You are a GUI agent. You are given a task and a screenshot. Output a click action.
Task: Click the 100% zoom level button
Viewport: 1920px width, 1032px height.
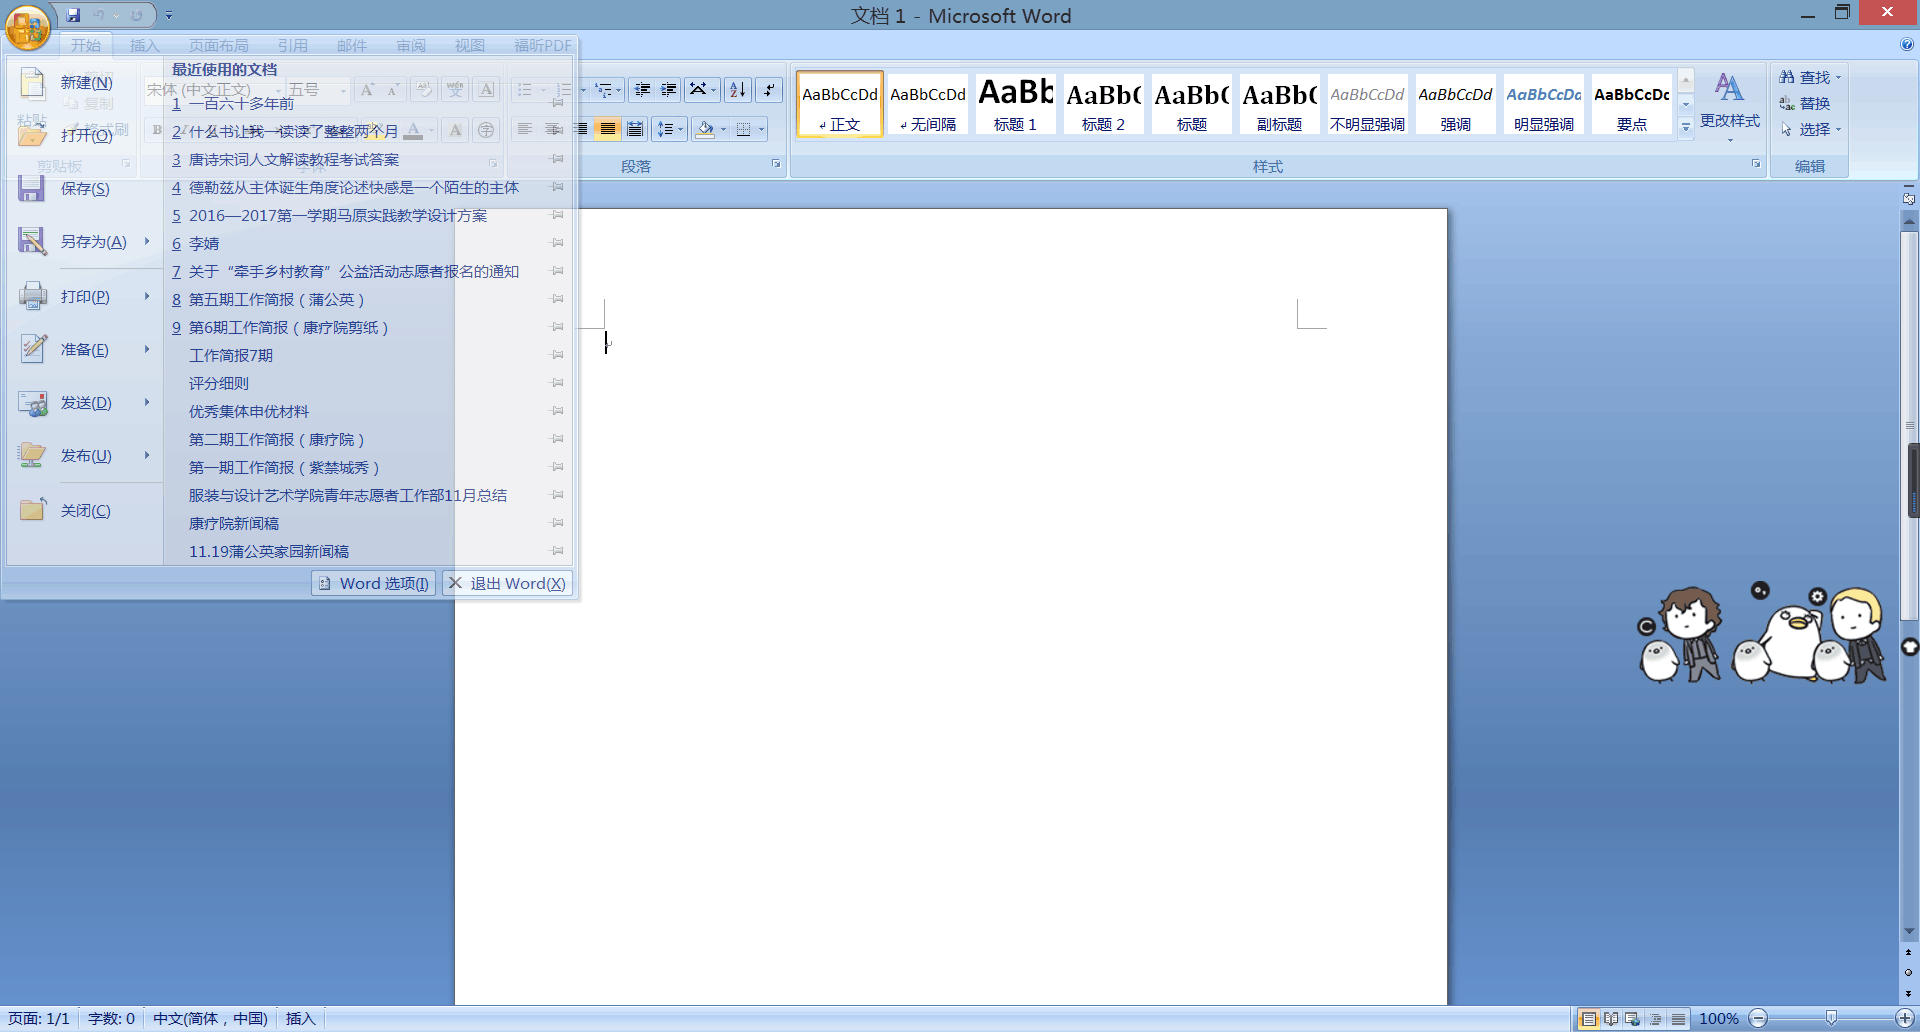click(1718, 1018)
